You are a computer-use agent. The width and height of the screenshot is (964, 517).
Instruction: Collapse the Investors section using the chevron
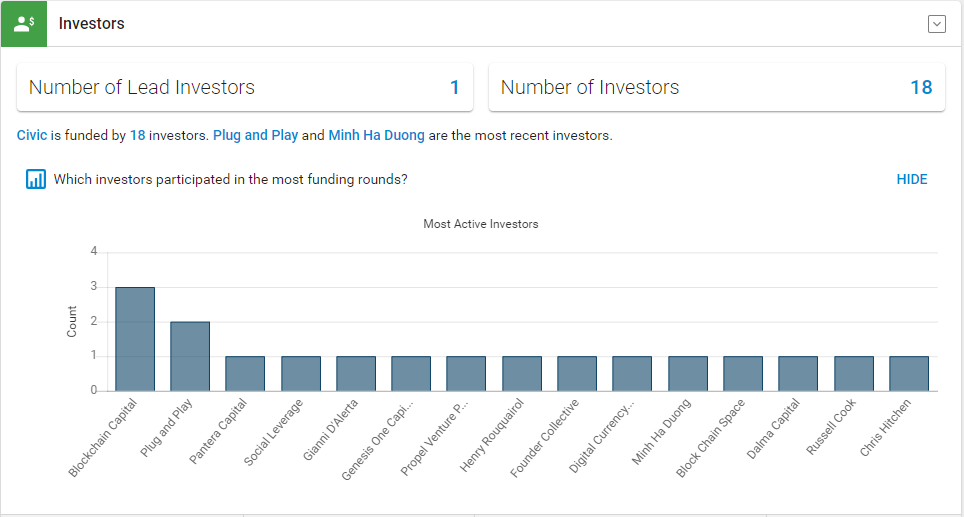(936, 24)
